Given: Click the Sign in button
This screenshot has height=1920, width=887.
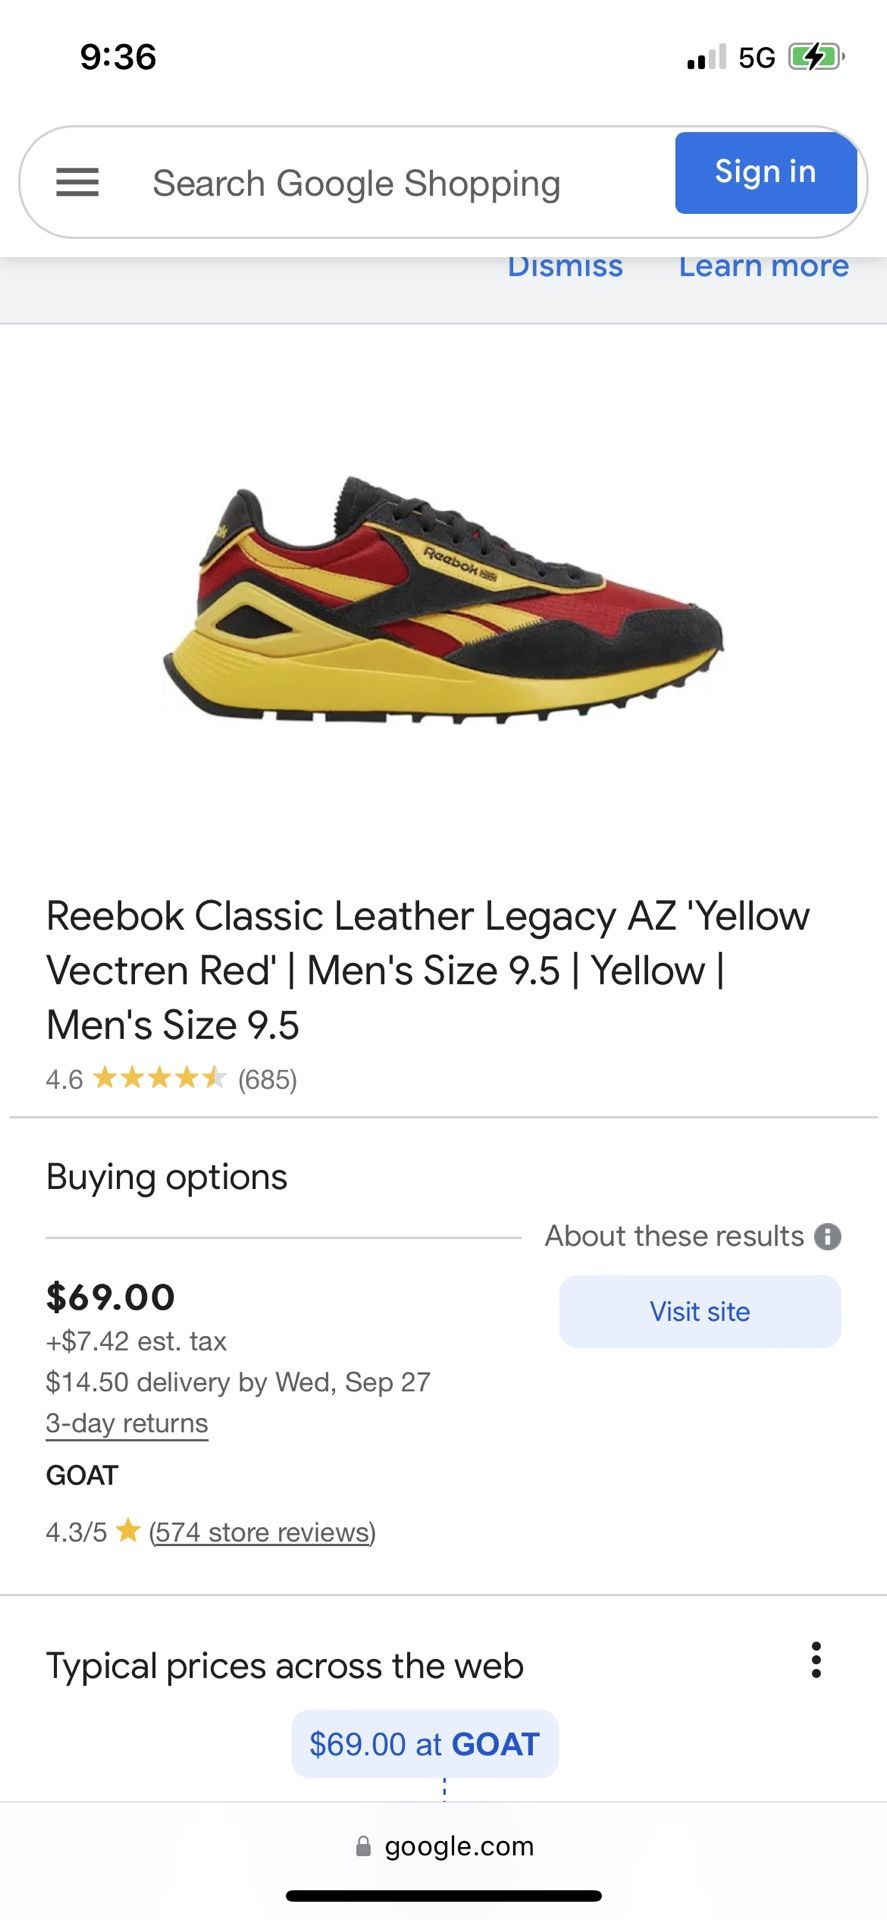Looking at the screenshot, I should tap(765, 173).
